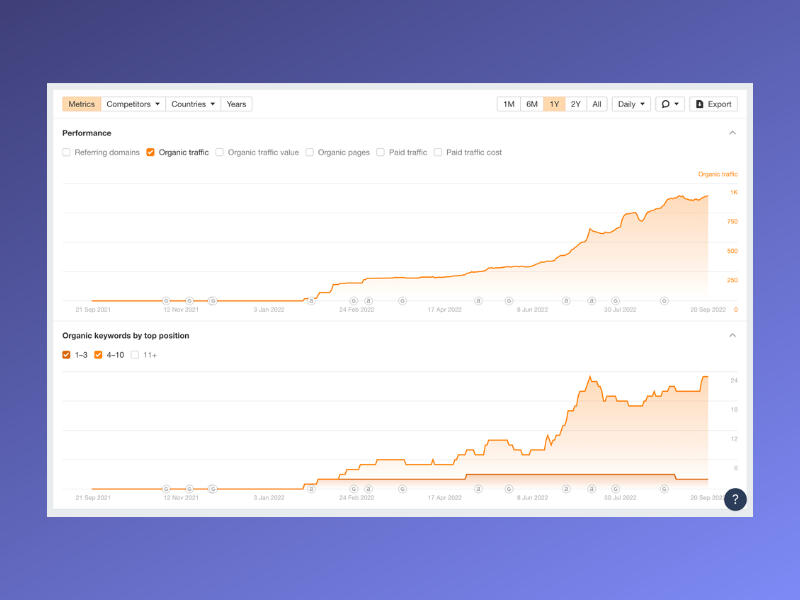Collapse the Performance section chevron
This screenshot has width=800, height=600.
point(732,133)
